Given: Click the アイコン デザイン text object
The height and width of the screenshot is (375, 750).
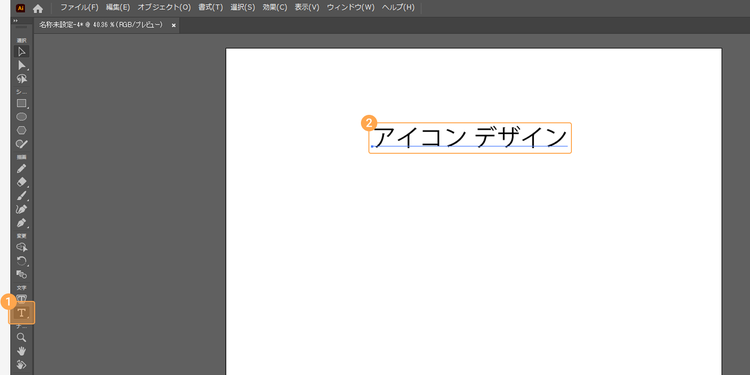Looking at the screenshot, I should 470,138.
